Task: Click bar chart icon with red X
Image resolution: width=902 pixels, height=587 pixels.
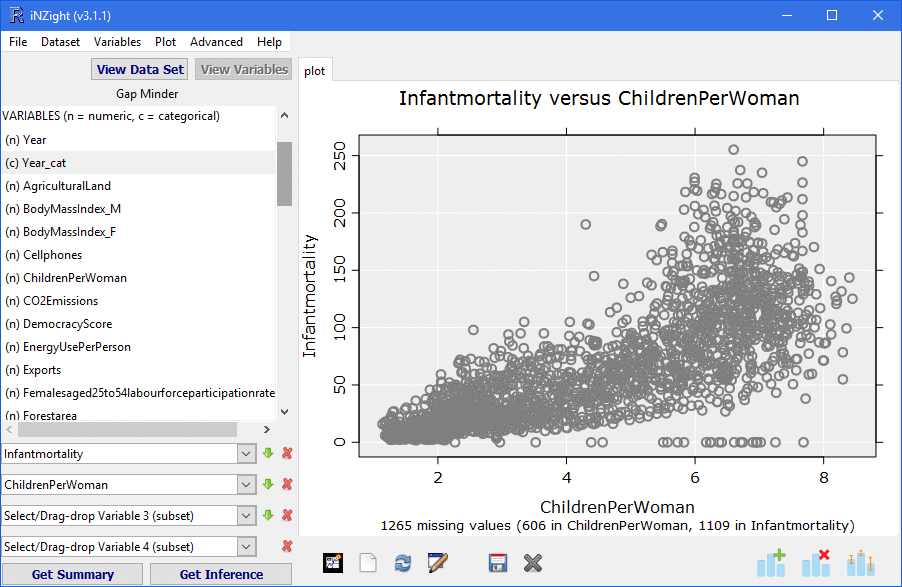Action: pos(816,563)
